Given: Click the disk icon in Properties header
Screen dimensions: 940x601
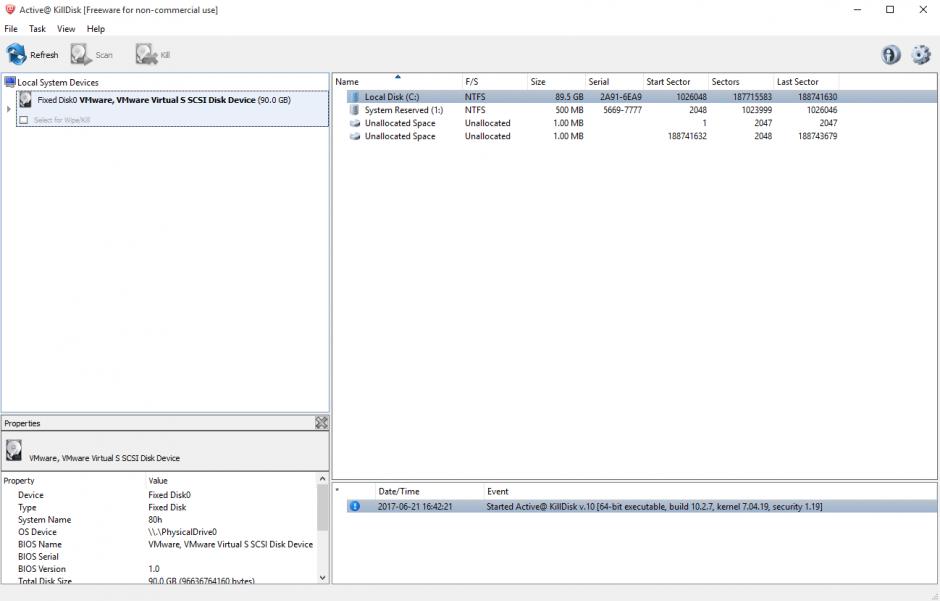Looking at the screenshot, I should click(x=14, y=450).
